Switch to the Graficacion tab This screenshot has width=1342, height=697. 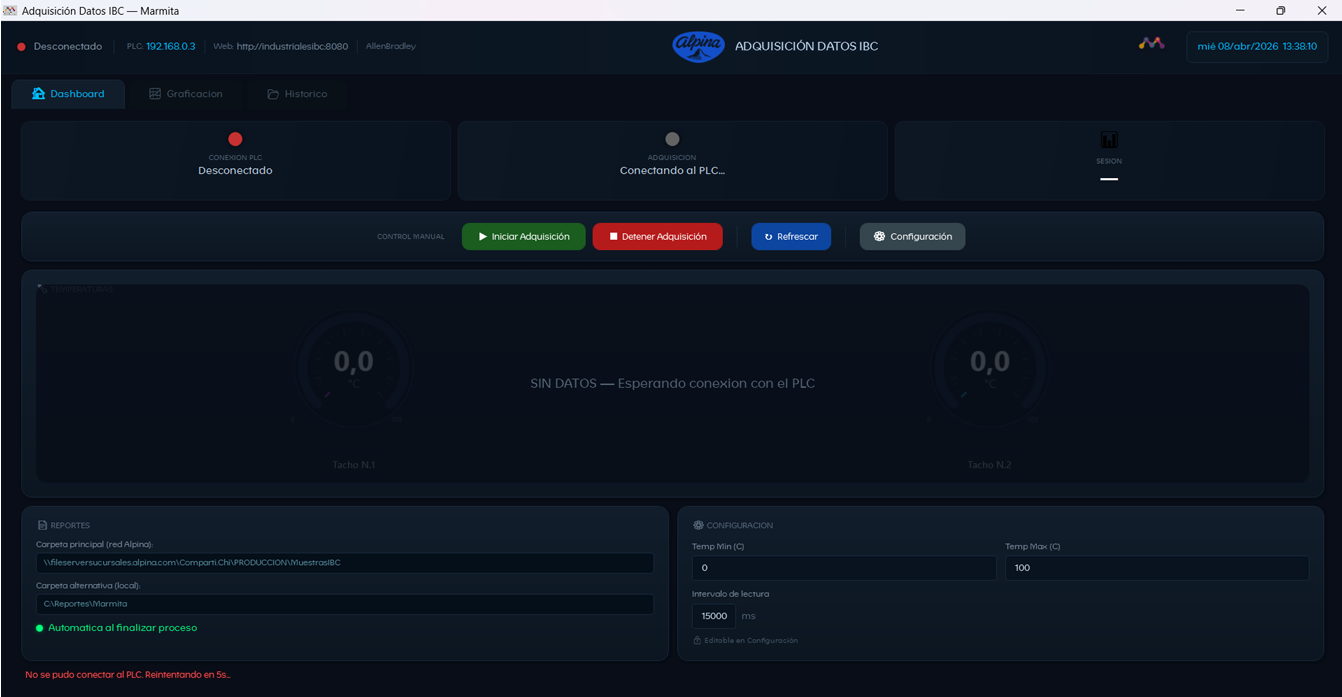186,94
